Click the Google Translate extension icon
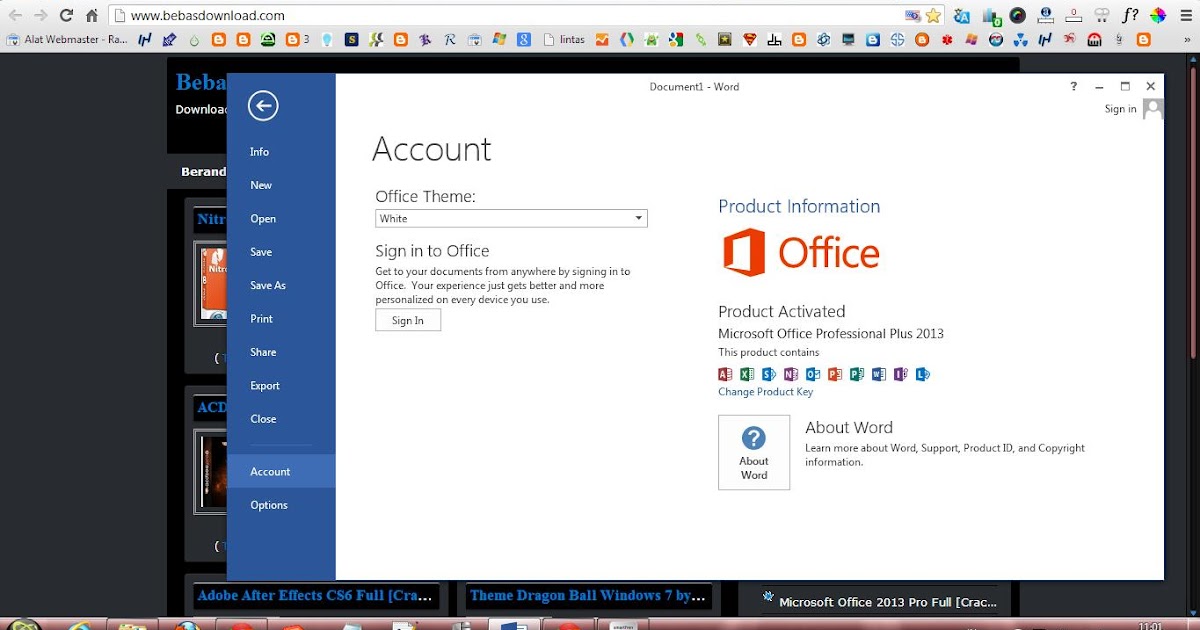 (x=962, y=15)
